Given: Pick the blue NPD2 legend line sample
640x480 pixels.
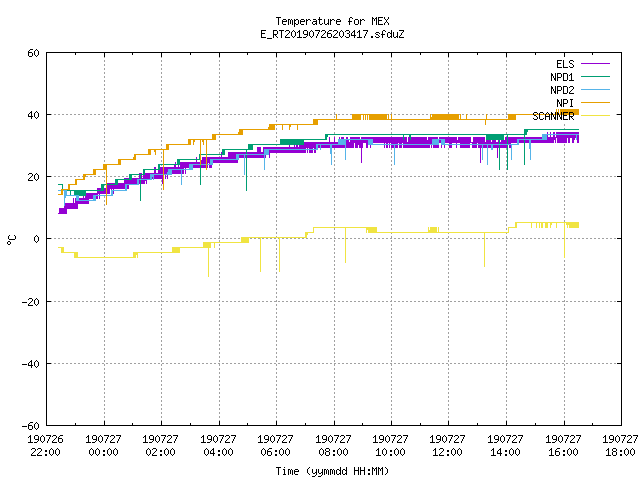Looking at the screenshot, I should 595,90.
